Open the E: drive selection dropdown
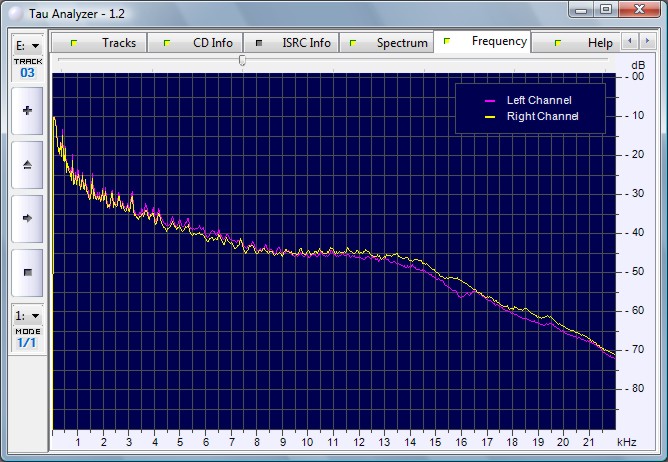 pos(27,46)
